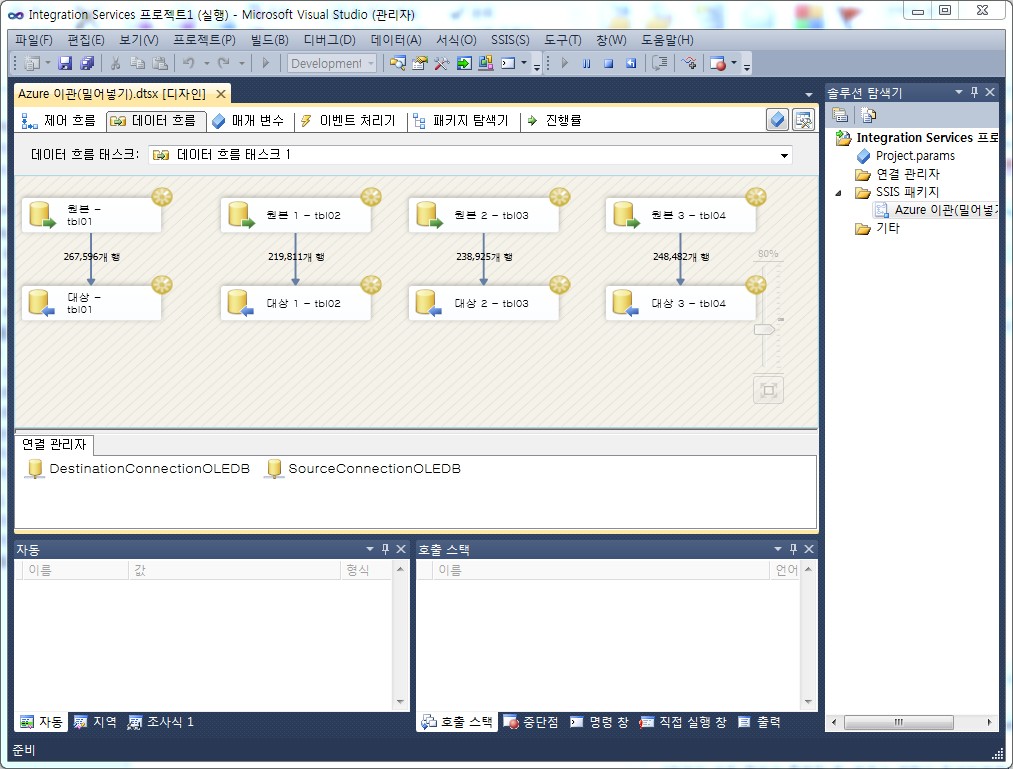This screenshot has height=769, width=1013.
Task: Switch to the 출력 tab
Action: click(759, 722)
